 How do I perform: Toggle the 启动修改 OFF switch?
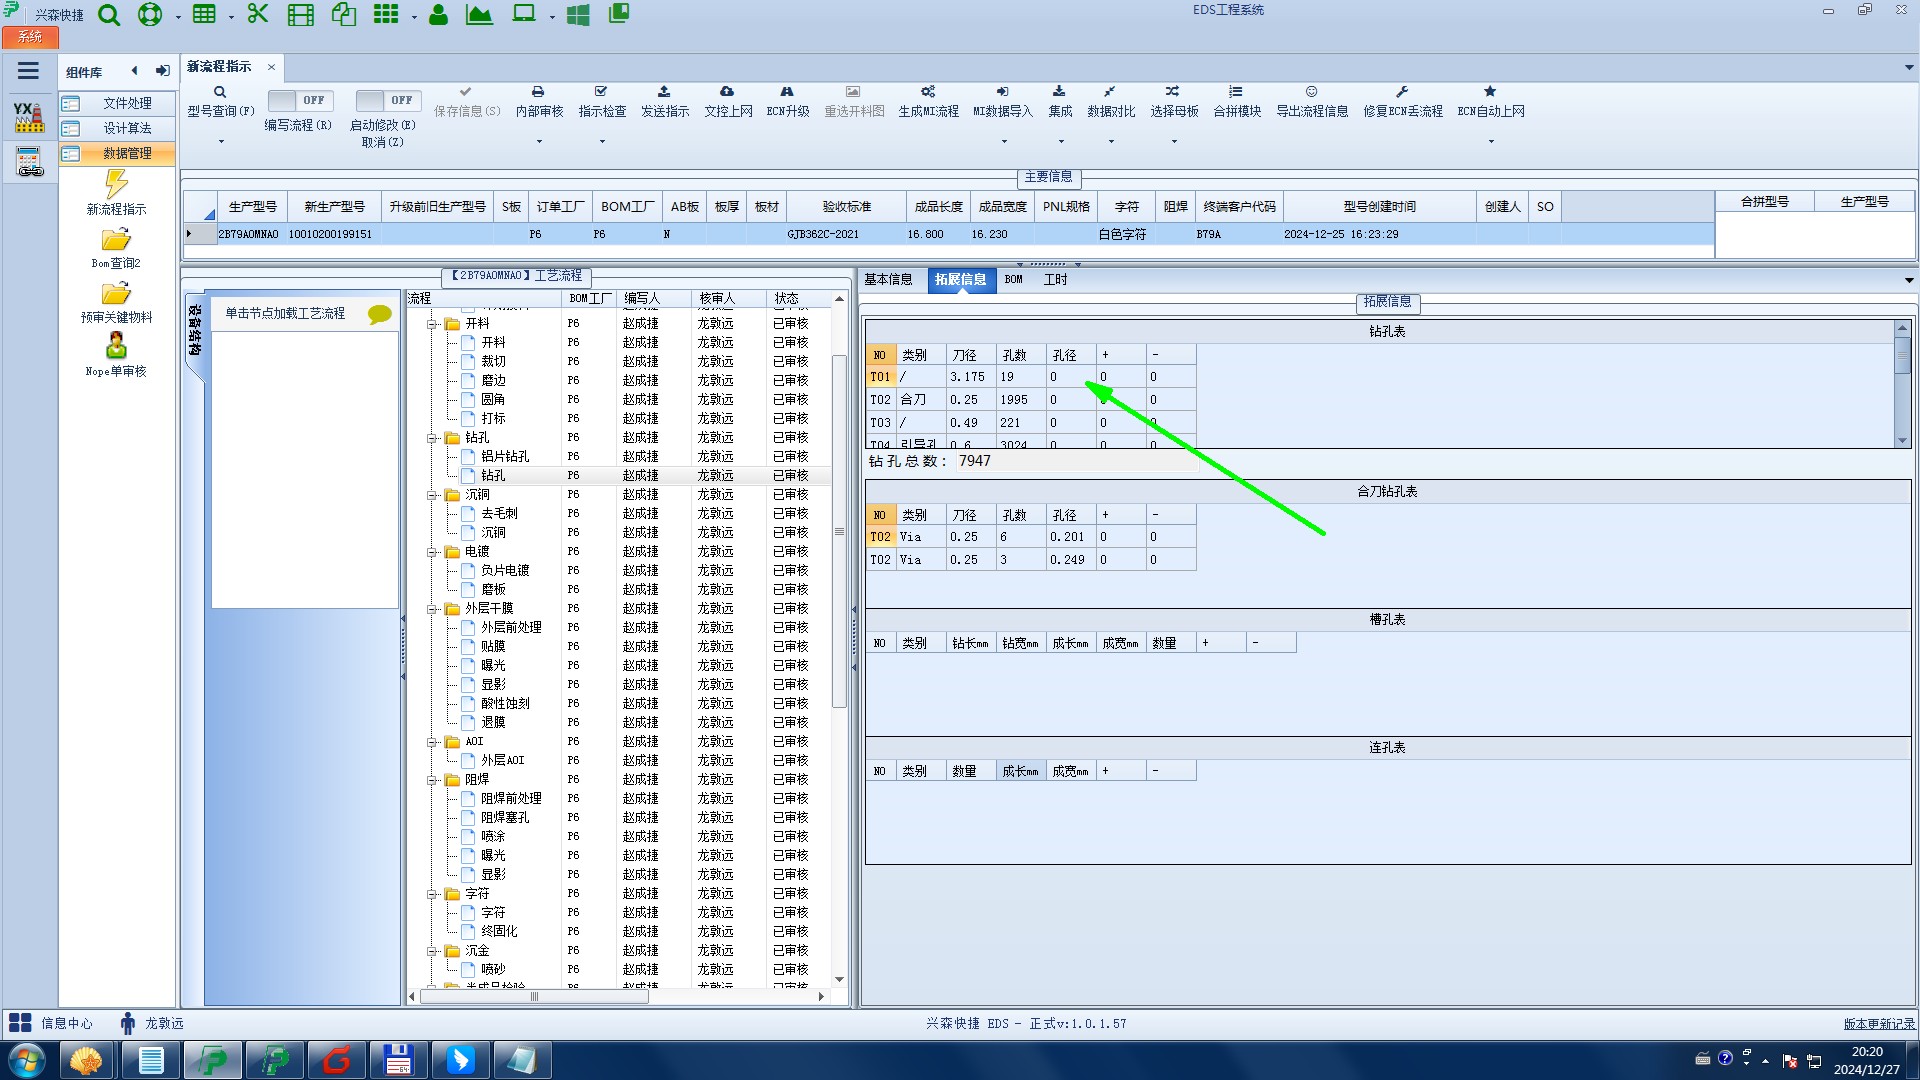click(388, 100)
